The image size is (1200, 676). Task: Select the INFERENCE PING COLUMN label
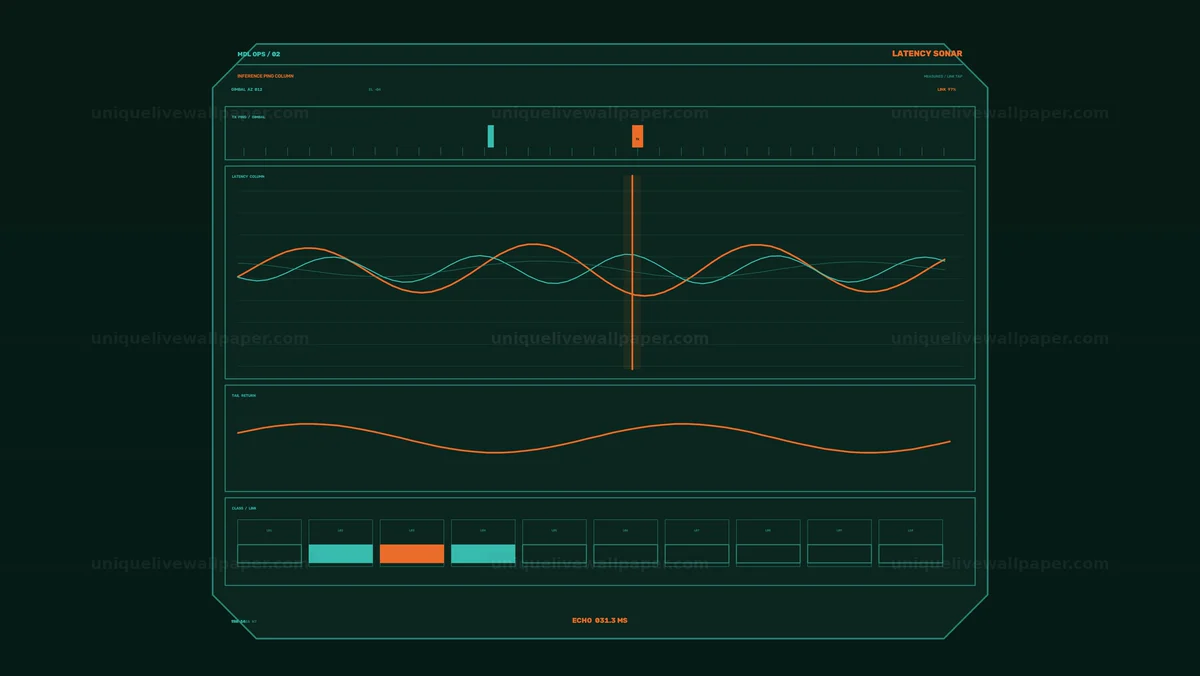pos(265,76)
